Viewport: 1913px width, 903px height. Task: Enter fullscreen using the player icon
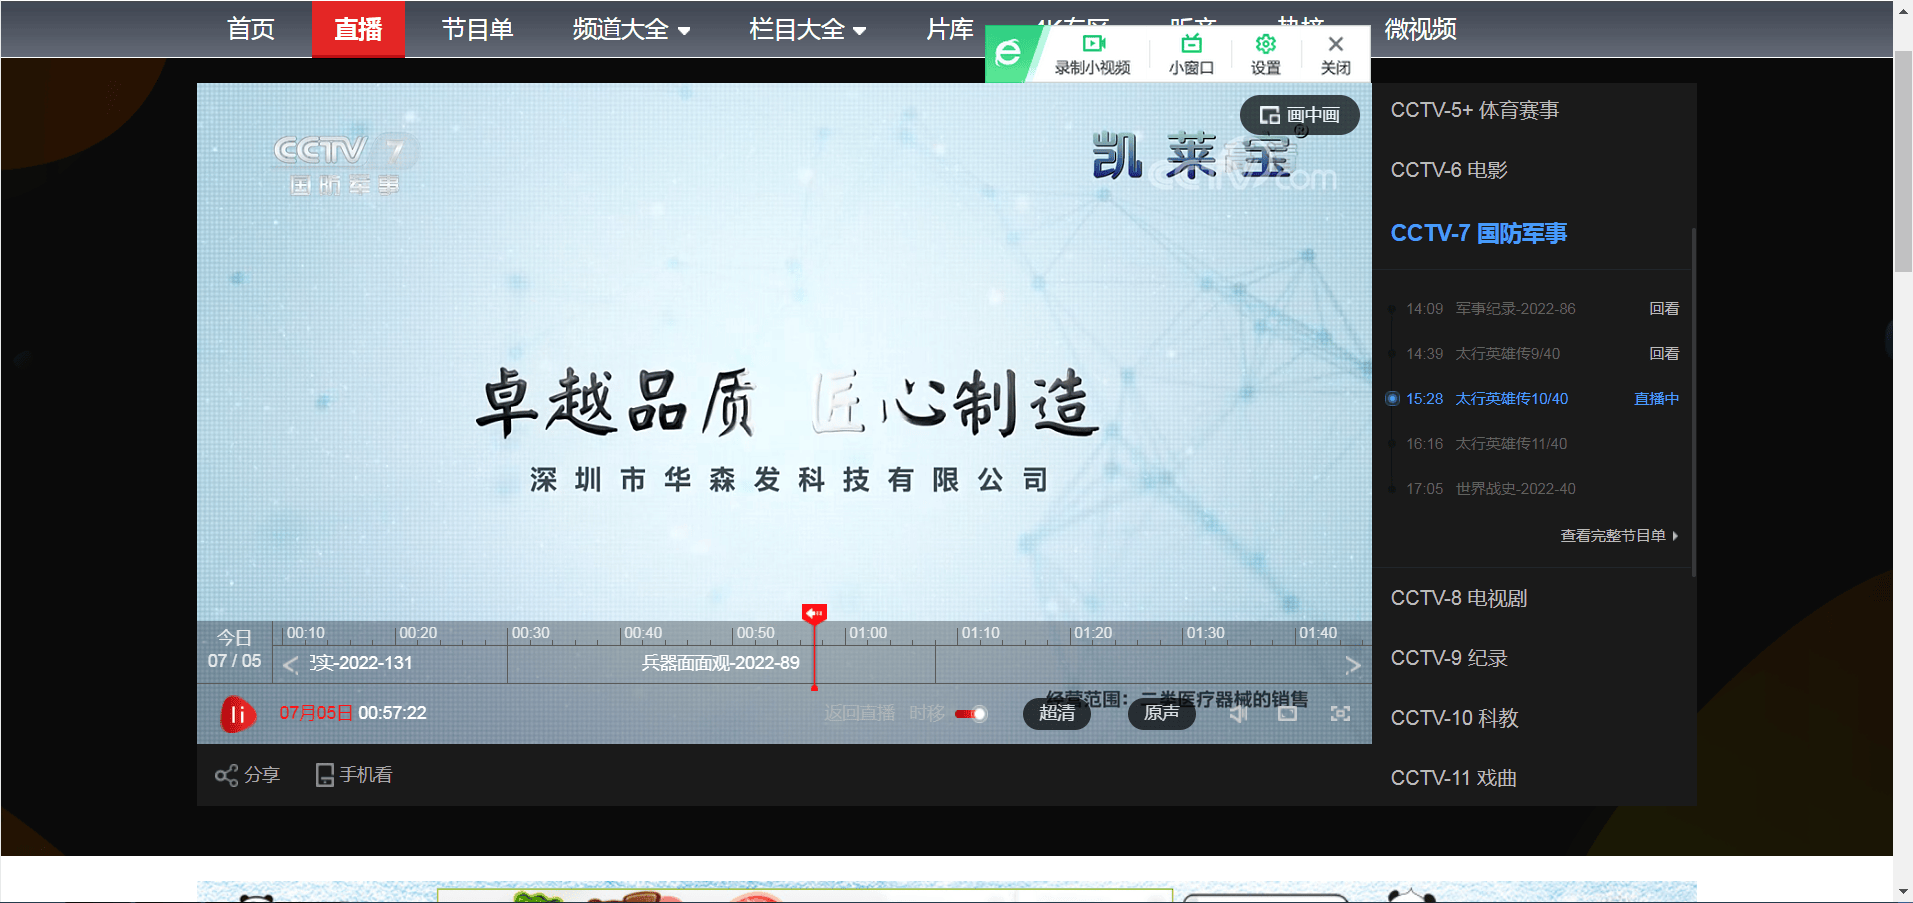pos(1340,714)
